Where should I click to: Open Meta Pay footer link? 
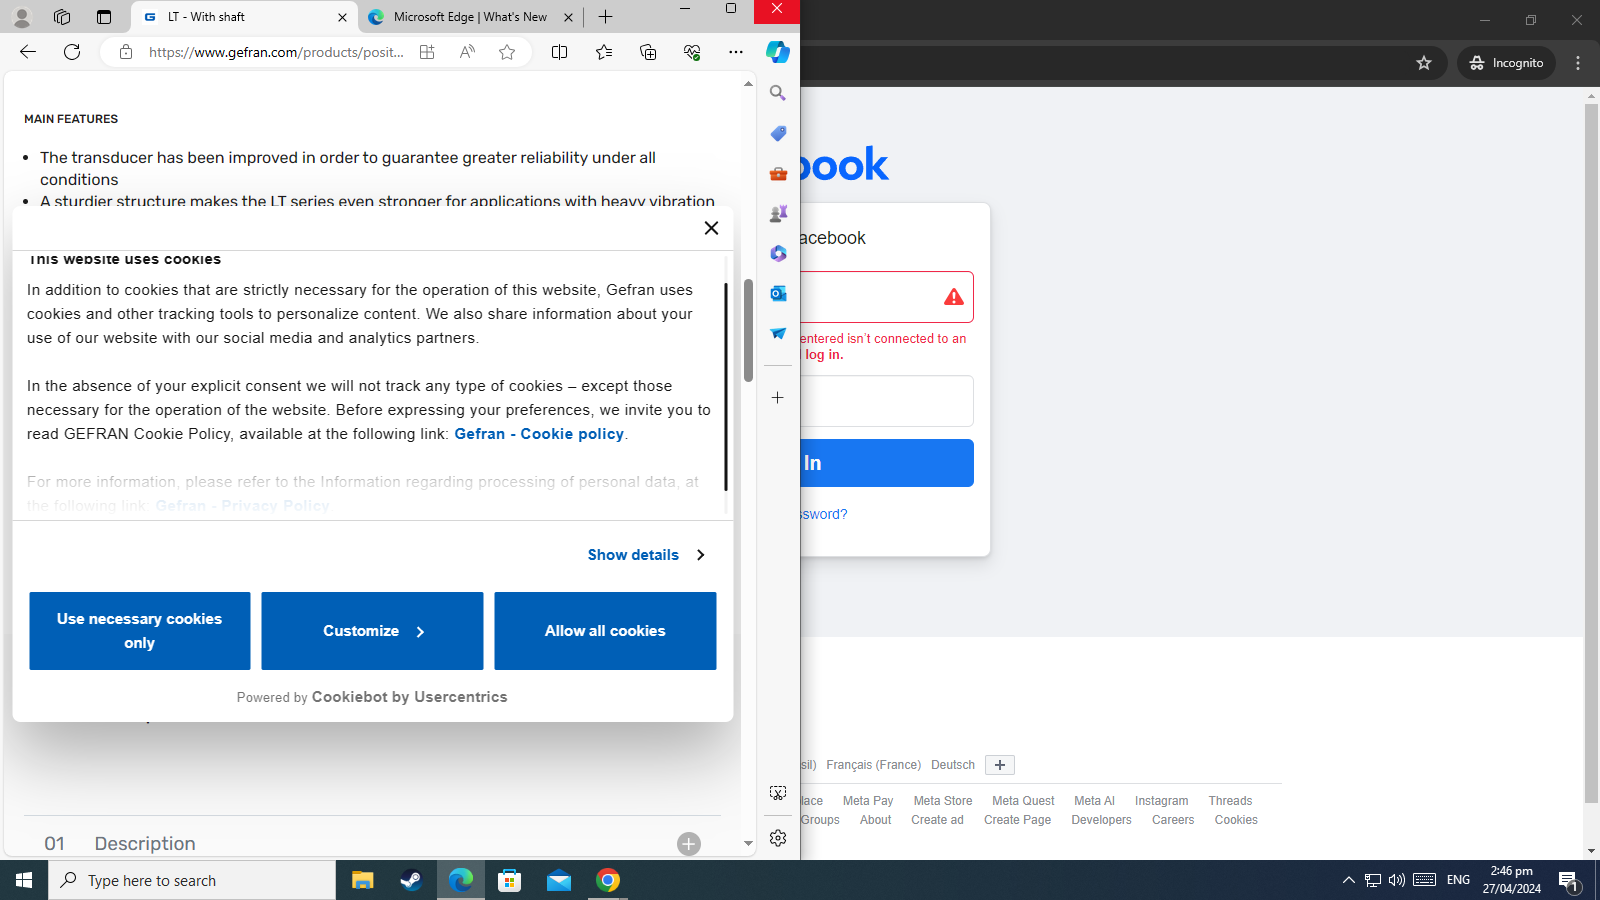[868, 801]
